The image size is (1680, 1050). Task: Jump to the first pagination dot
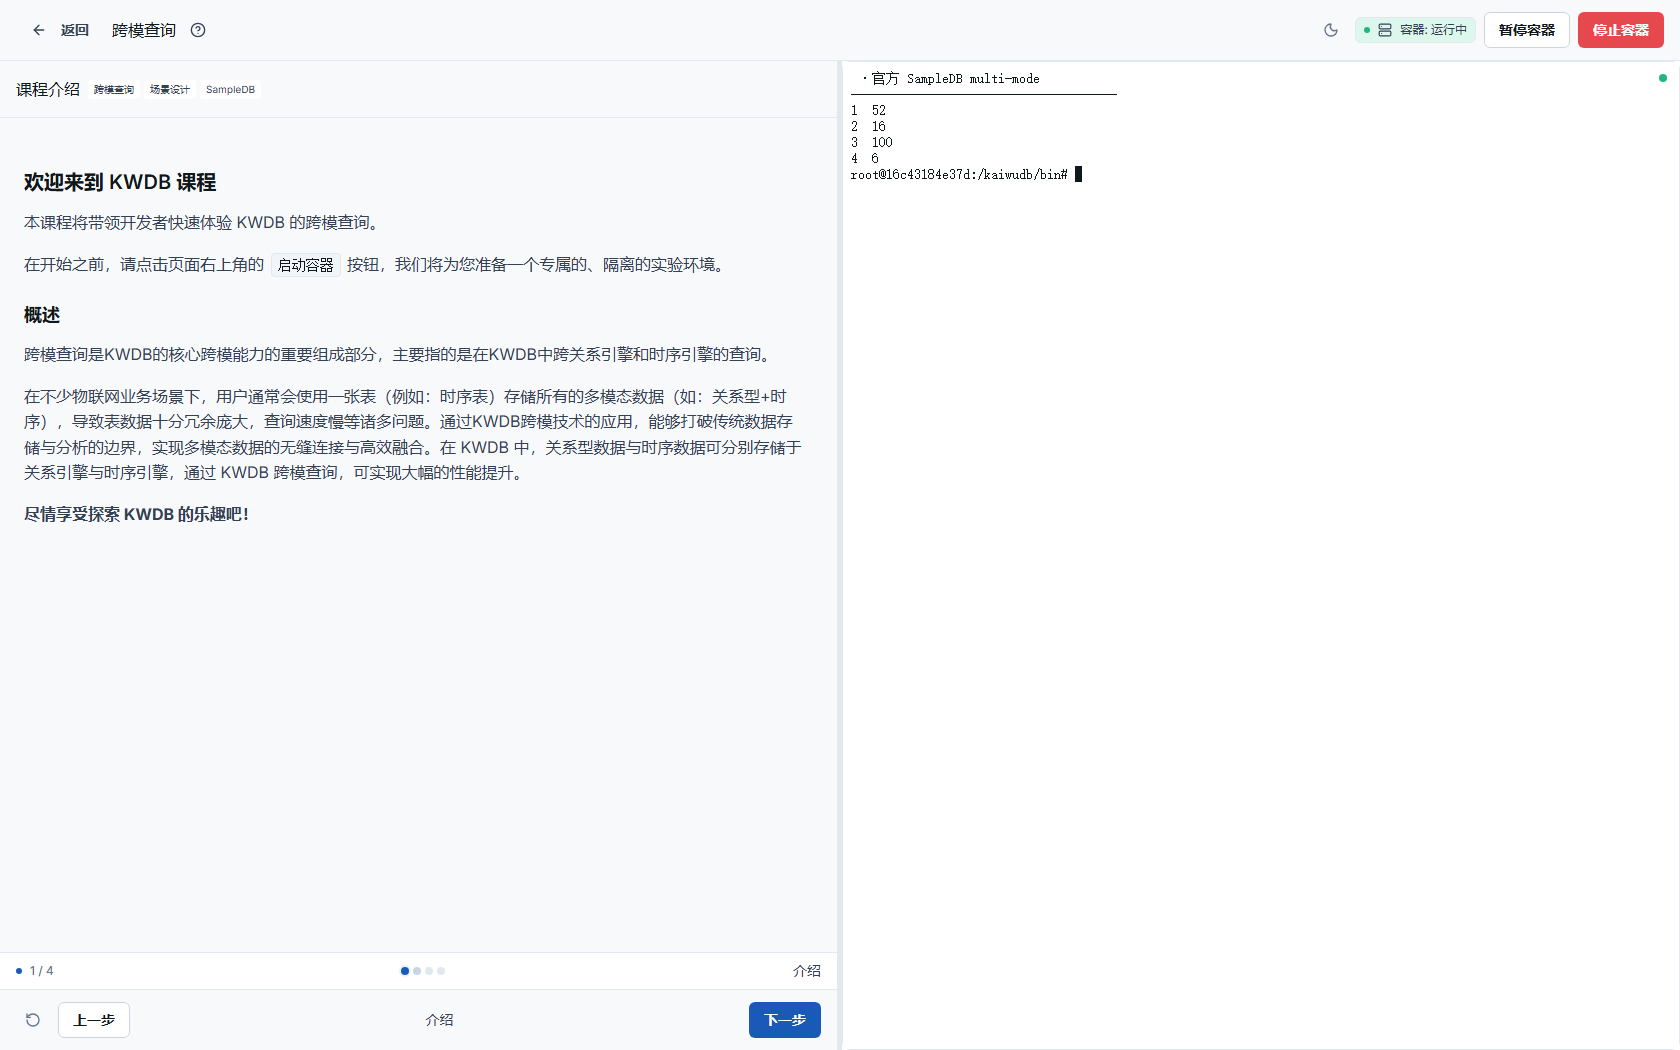coord(405,971)
